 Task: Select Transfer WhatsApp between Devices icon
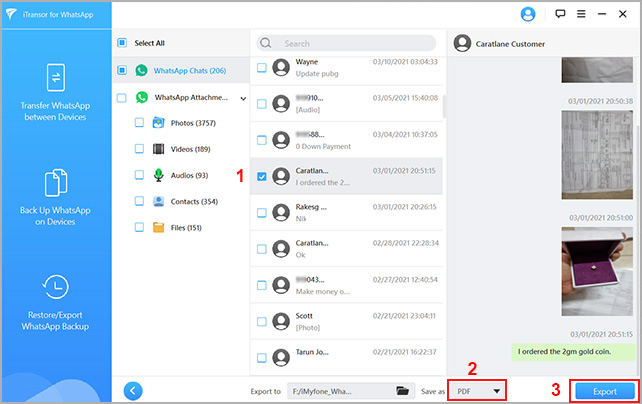point(55,78)
